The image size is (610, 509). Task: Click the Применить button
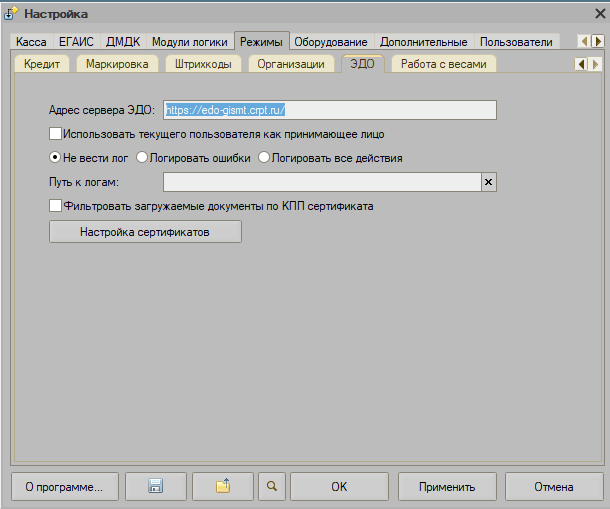tap(447, 487)
